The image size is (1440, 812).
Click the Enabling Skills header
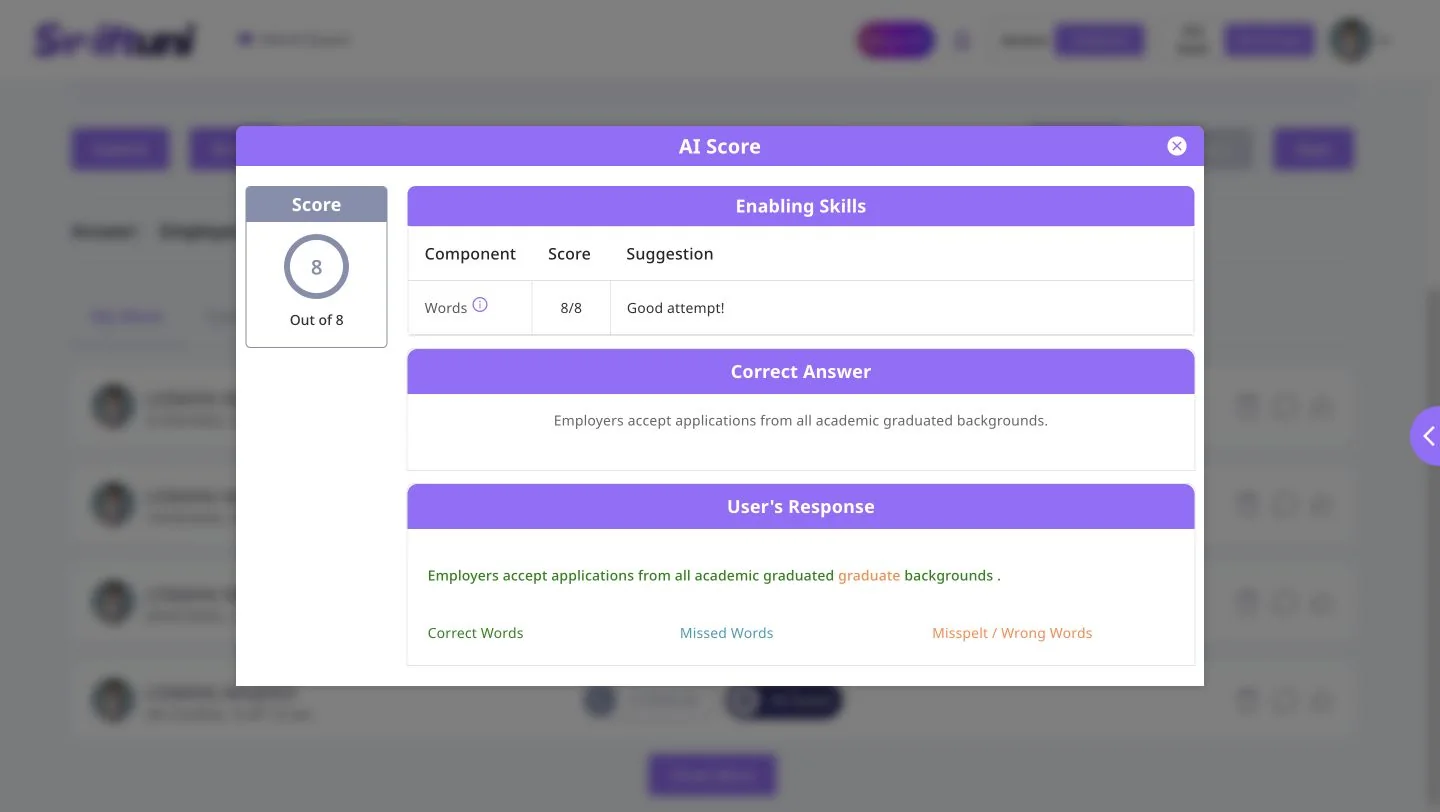point(801,206)
